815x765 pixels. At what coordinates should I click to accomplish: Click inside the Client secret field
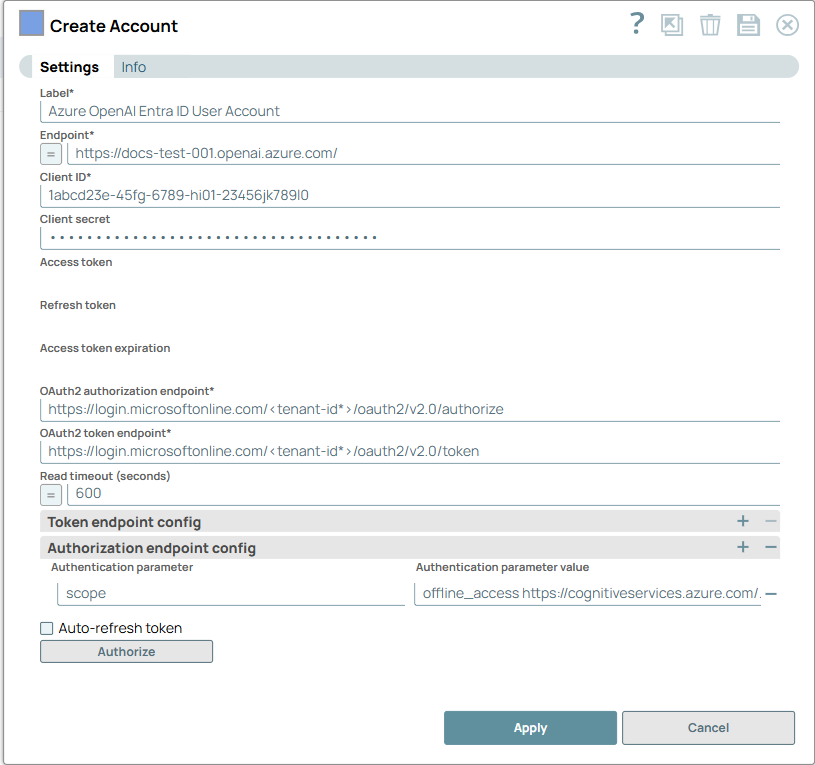300,237
